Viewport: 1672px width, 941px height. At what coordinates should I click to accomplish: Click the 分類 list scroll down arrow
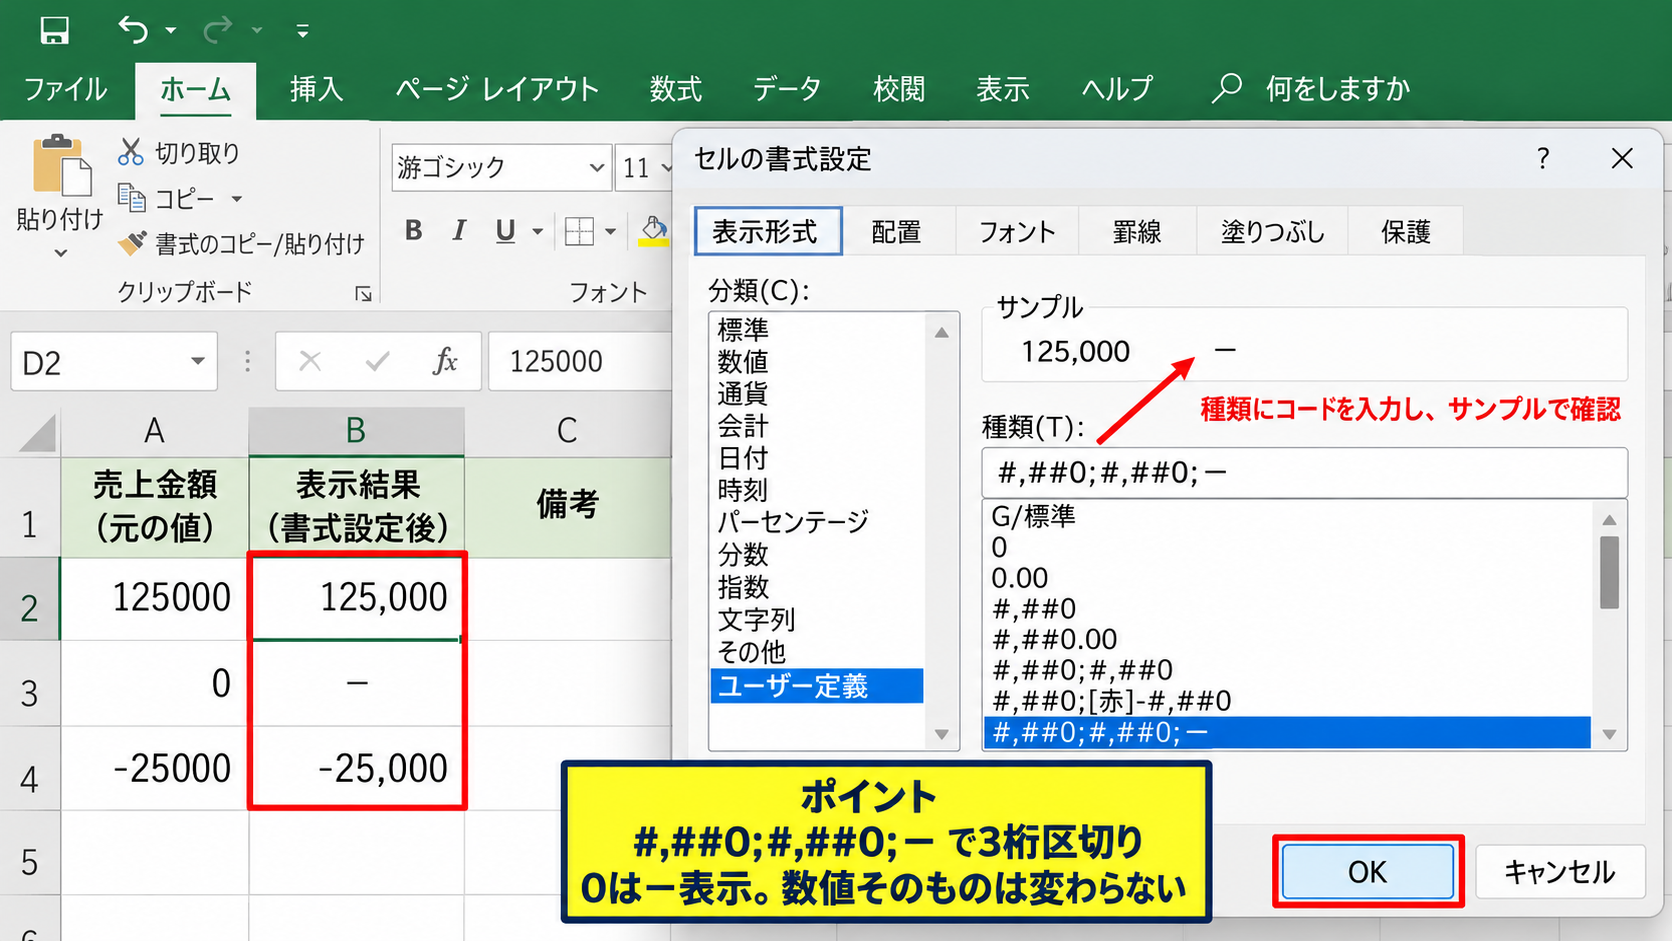tap(941, 734)
